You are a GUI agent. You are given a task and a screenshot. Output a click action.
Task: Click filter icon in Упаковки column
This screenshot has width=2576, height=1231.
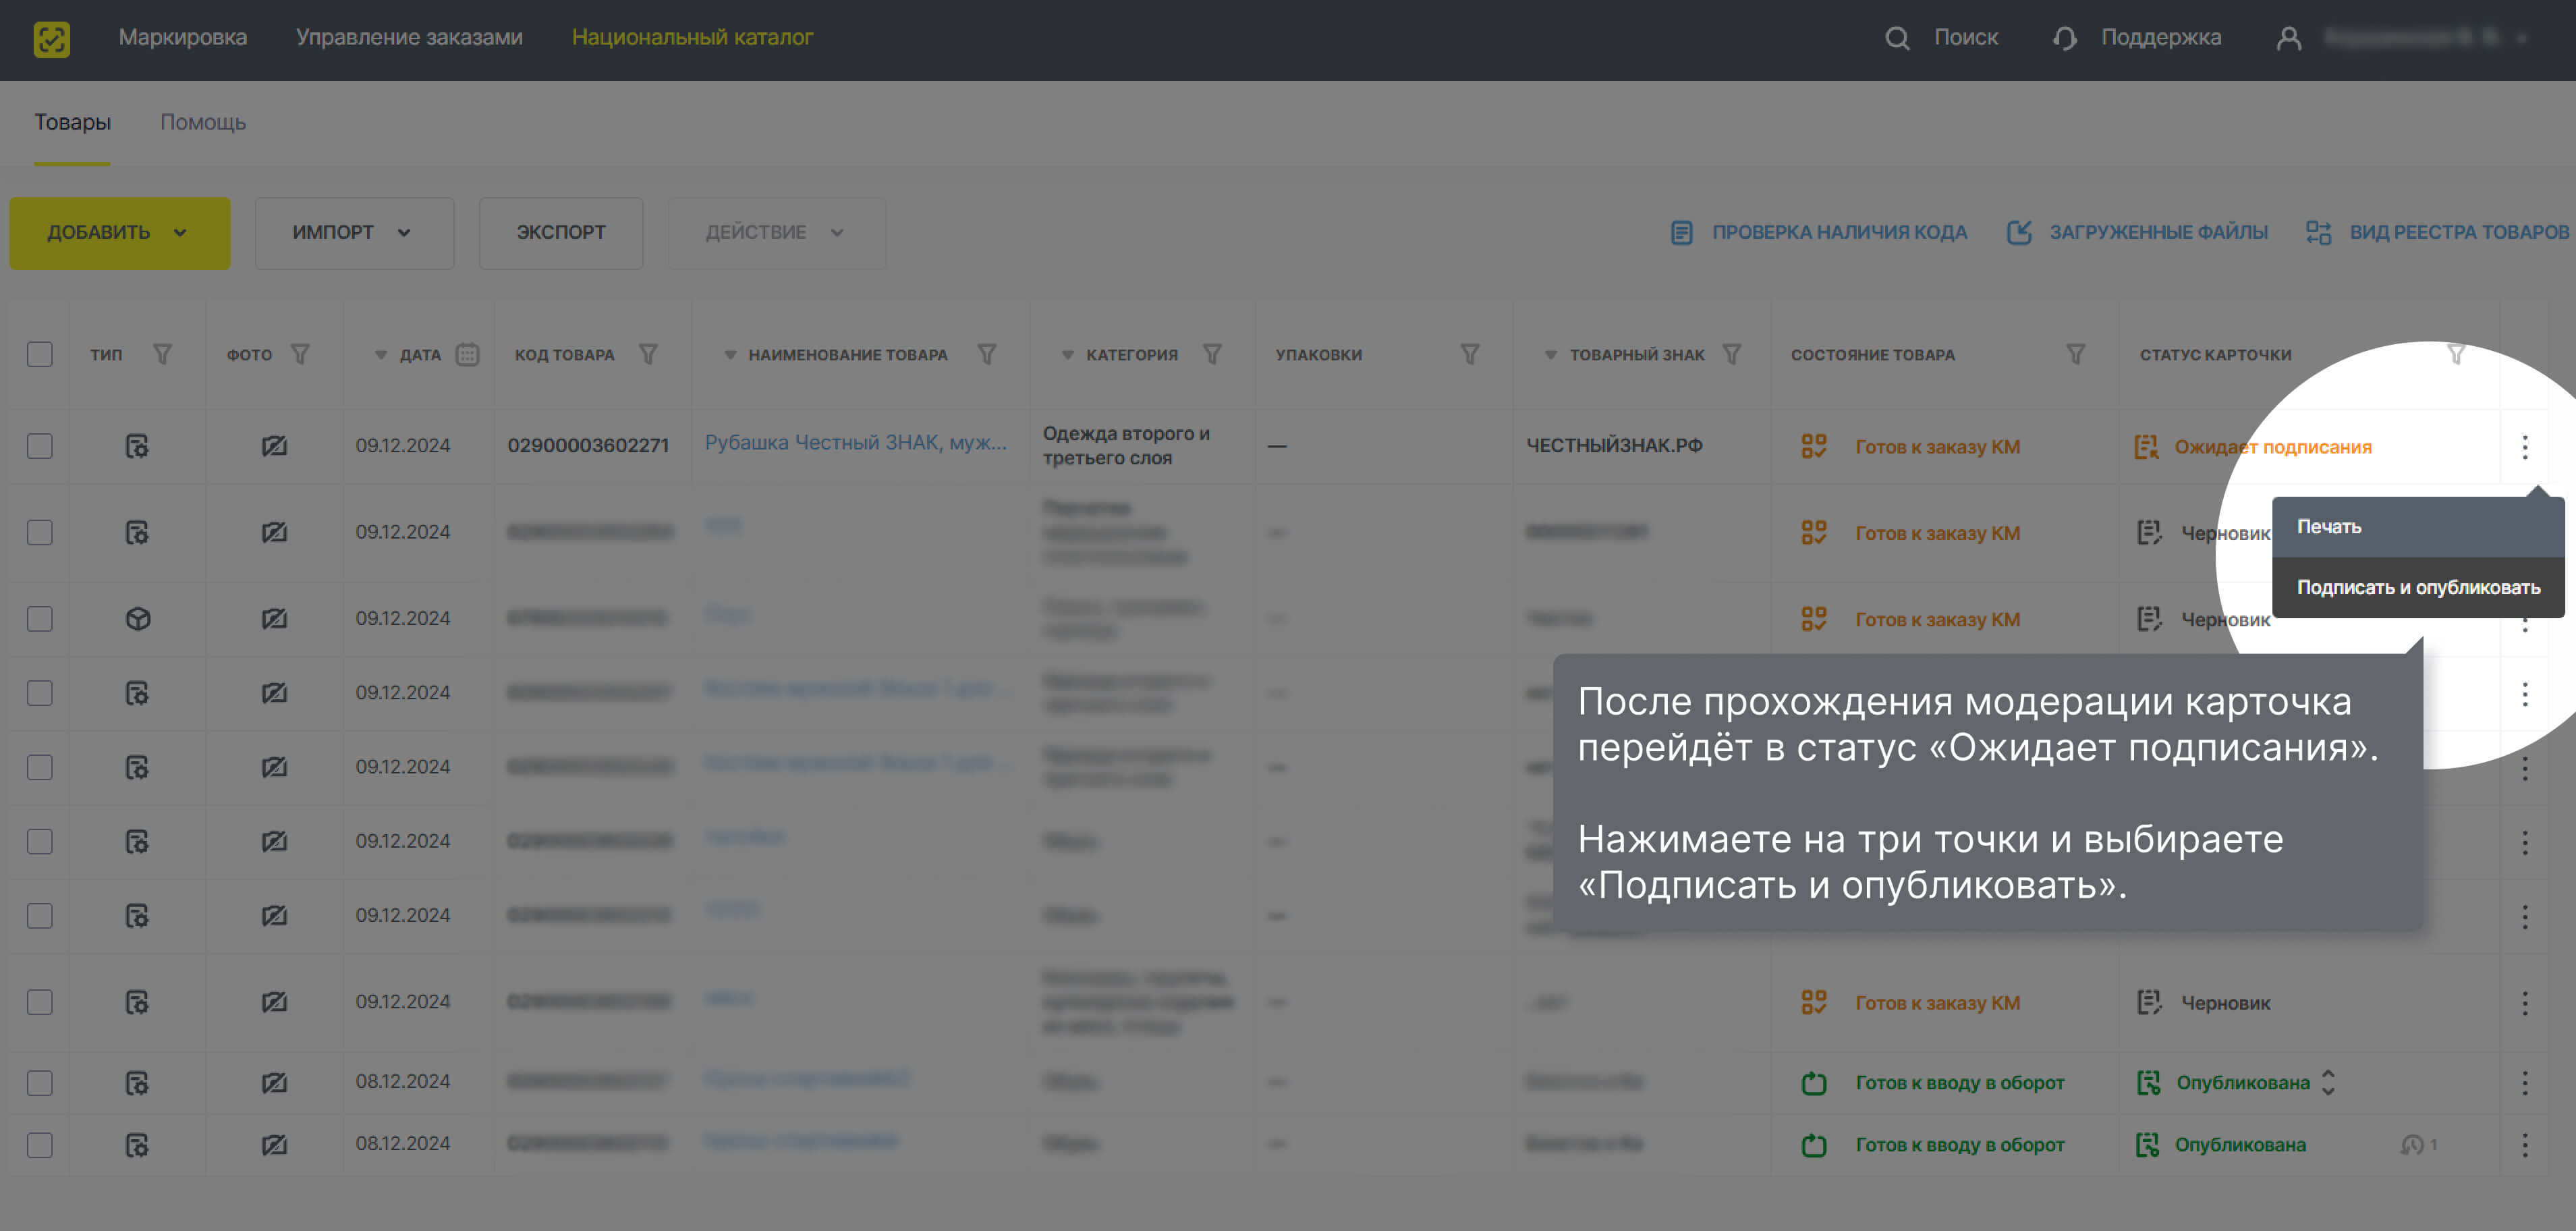[1469, 354]
